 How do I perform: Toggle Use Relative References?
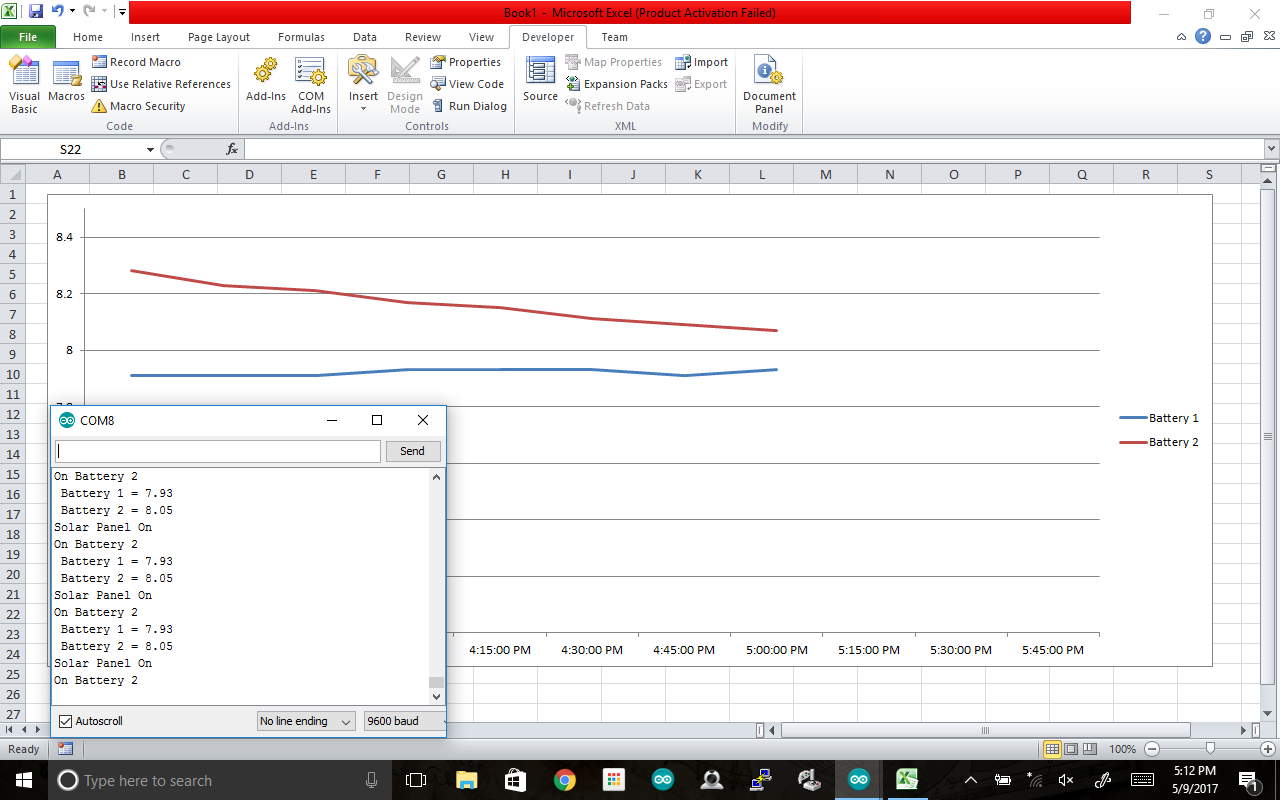[x=161, y=84]
